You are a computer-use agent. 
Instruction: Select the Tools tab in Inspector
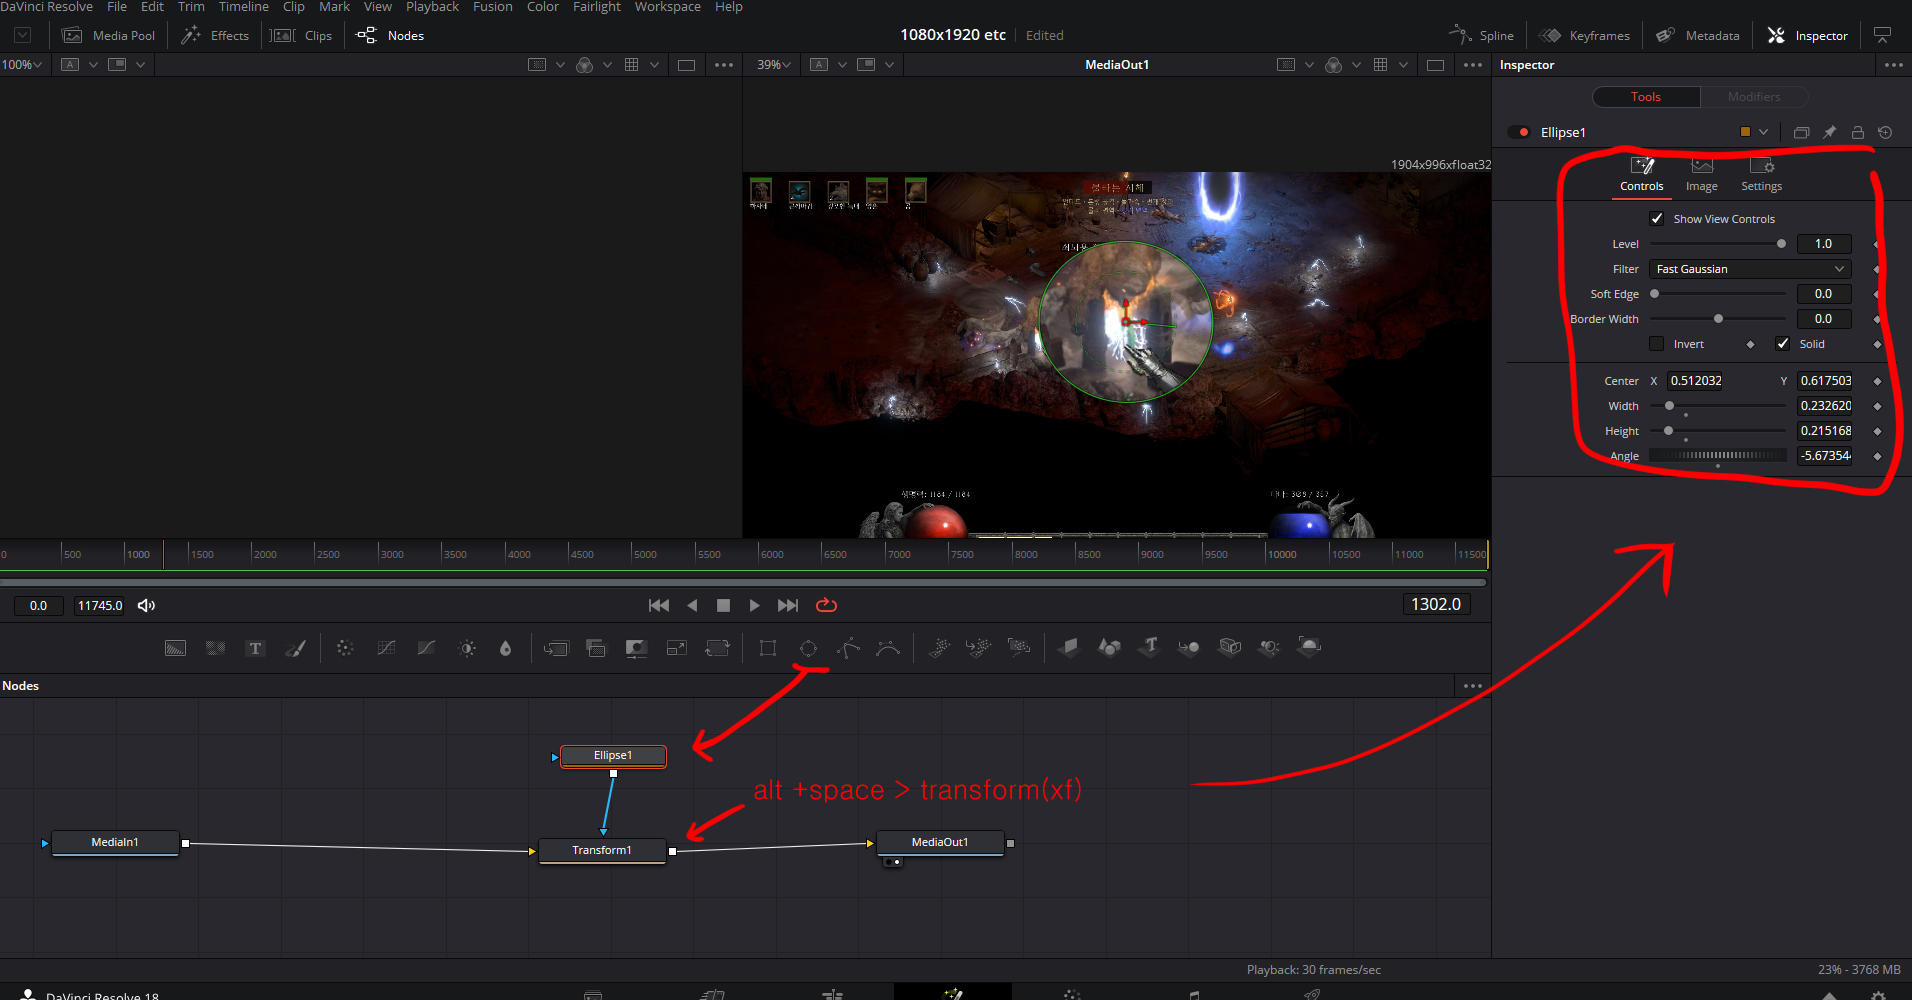point(1646,97)
